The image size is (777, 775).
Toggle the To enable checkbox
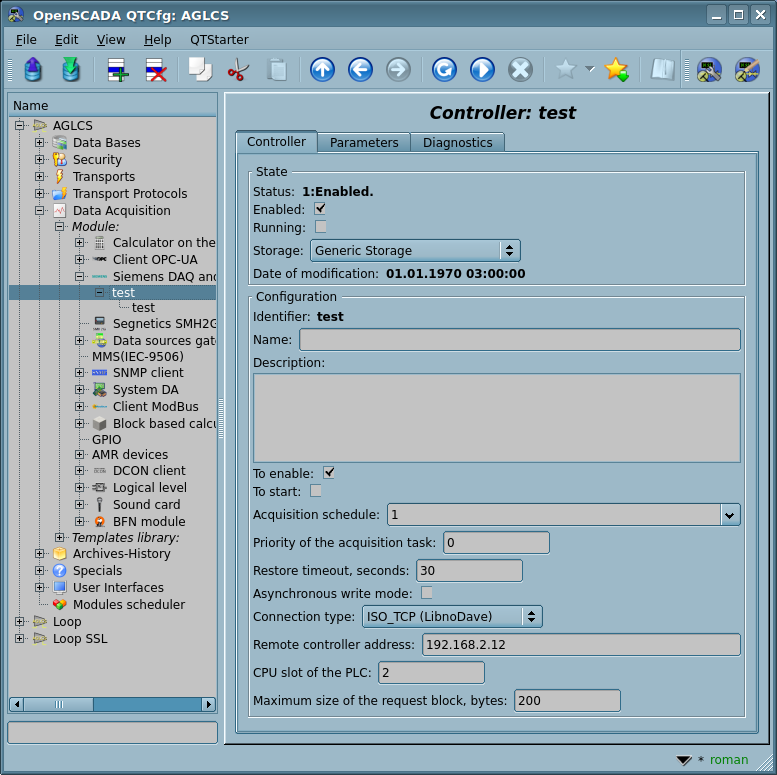click(329, 472)
